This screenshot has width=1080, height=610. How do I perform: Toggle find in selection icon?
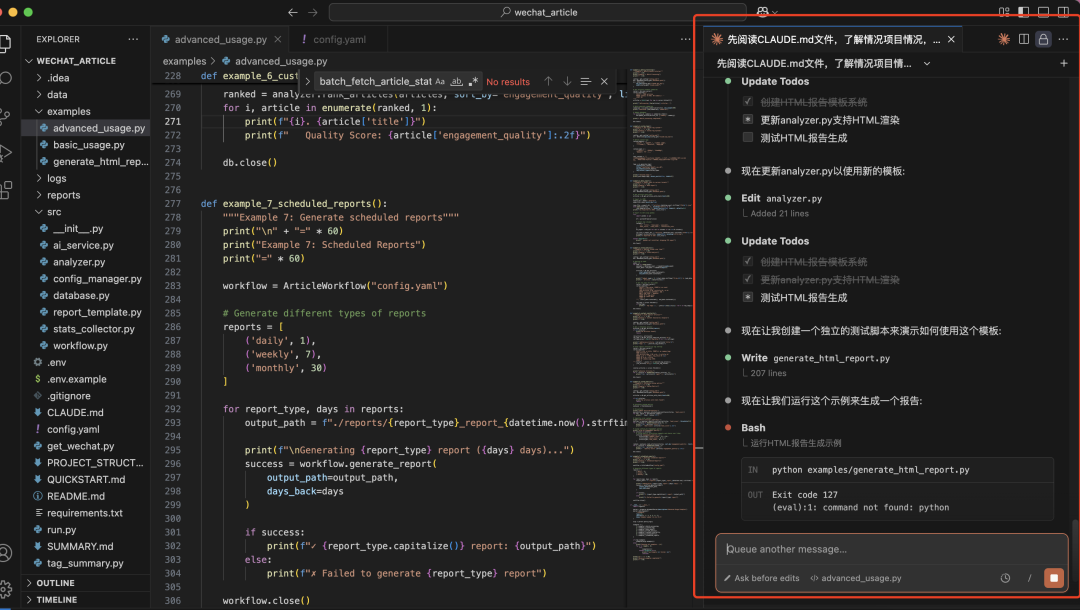(585, 81)
